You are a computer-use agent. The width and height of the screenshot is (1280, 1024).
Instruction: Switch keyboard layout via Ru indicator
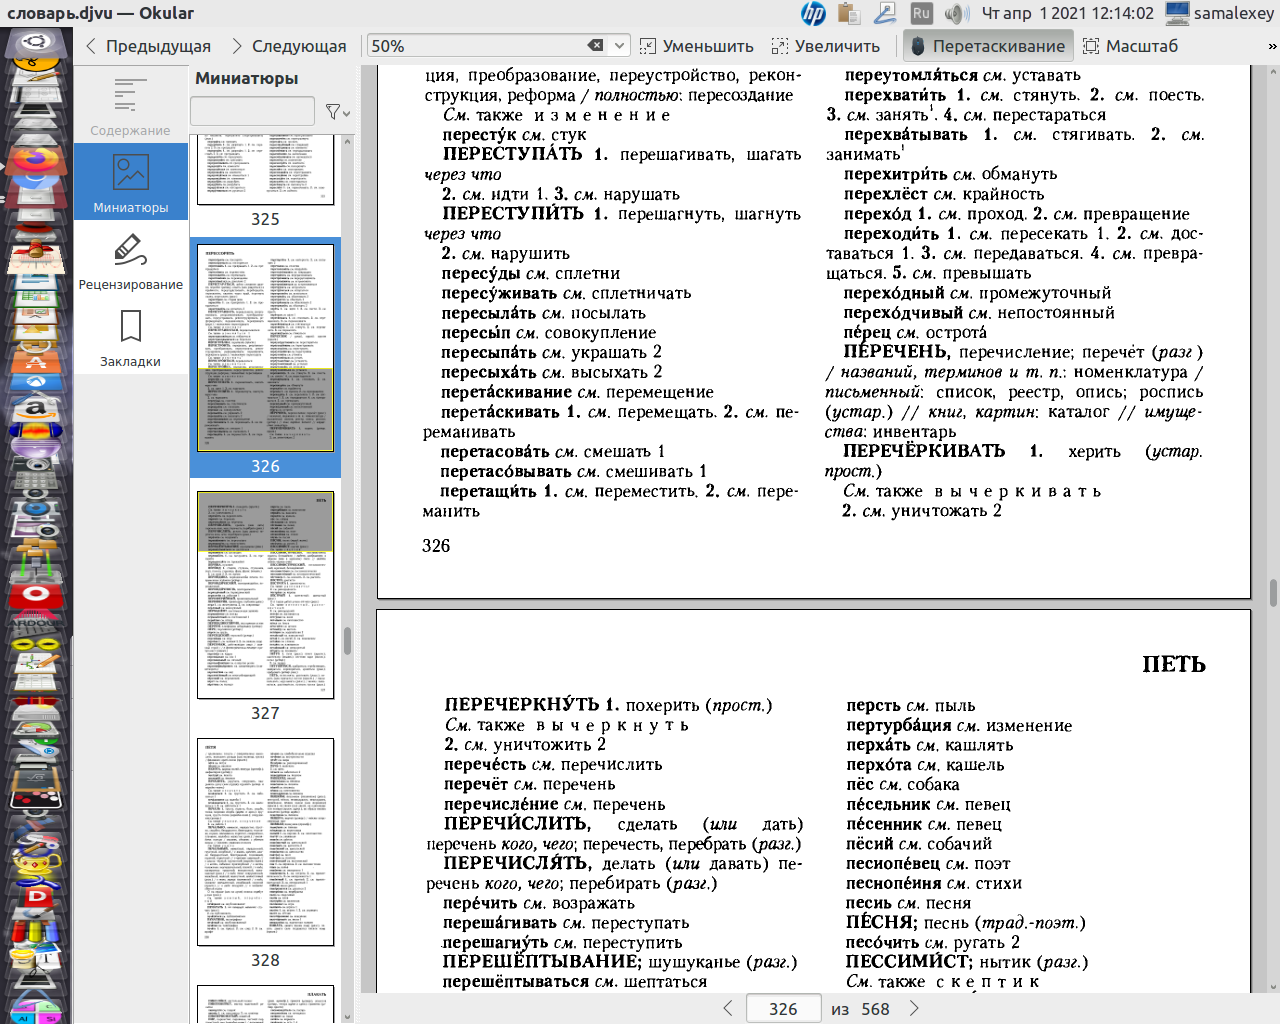921,13
